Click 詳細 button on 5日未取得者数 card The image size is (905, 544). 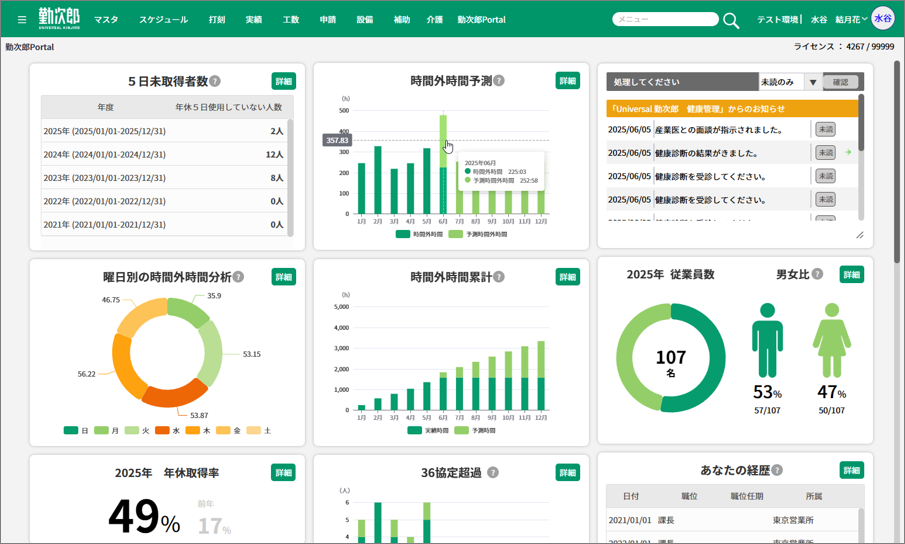pyautogui.click(x=283, y=81)
